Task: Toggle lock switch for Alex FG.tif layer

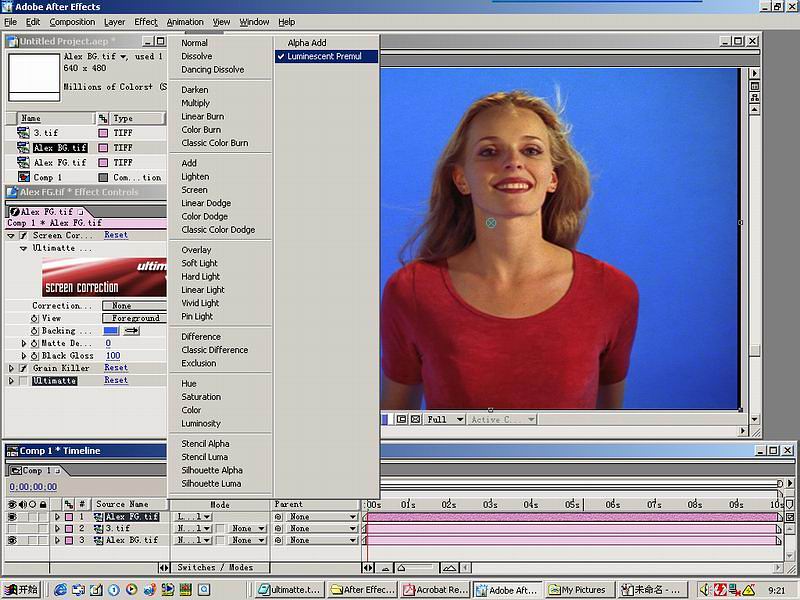Action: 43,517
